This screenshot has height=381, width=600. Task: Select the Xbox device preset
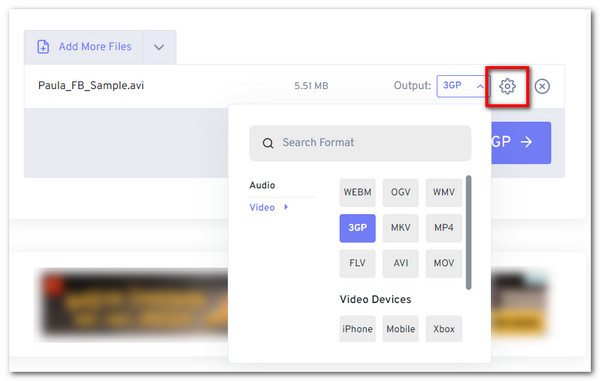[x=443, y=329]
